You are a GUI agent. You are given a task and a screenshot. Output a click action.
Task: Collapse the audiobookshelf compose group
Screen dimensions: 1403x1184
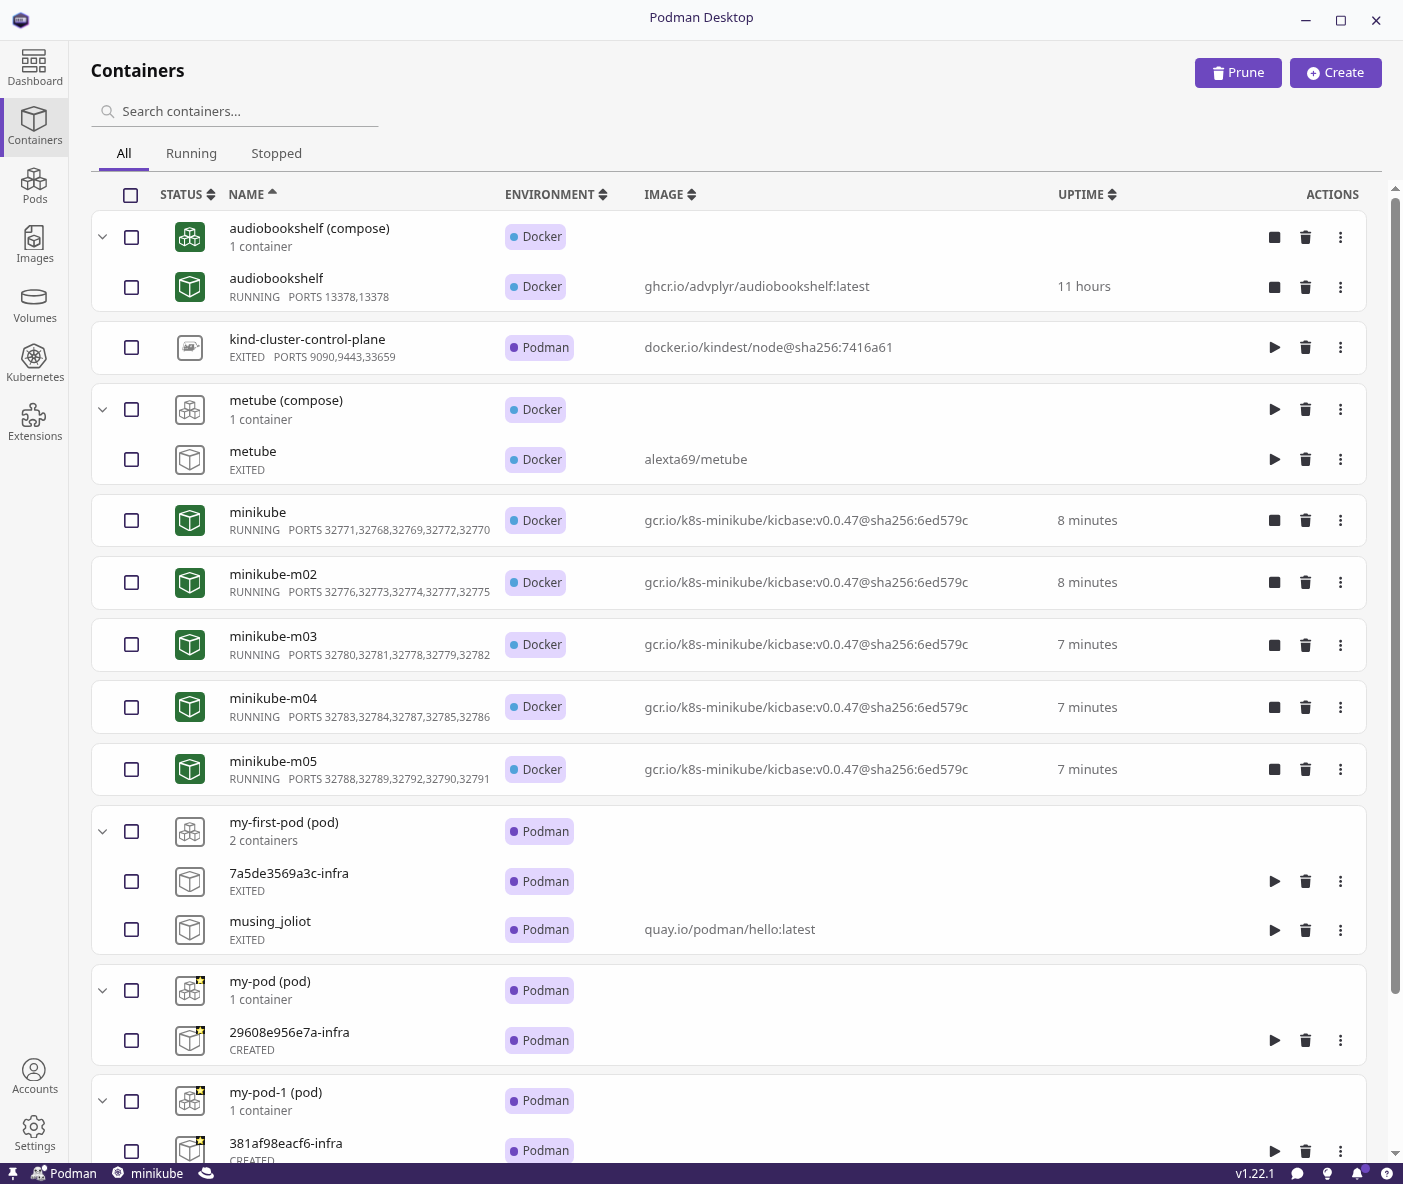102,238
